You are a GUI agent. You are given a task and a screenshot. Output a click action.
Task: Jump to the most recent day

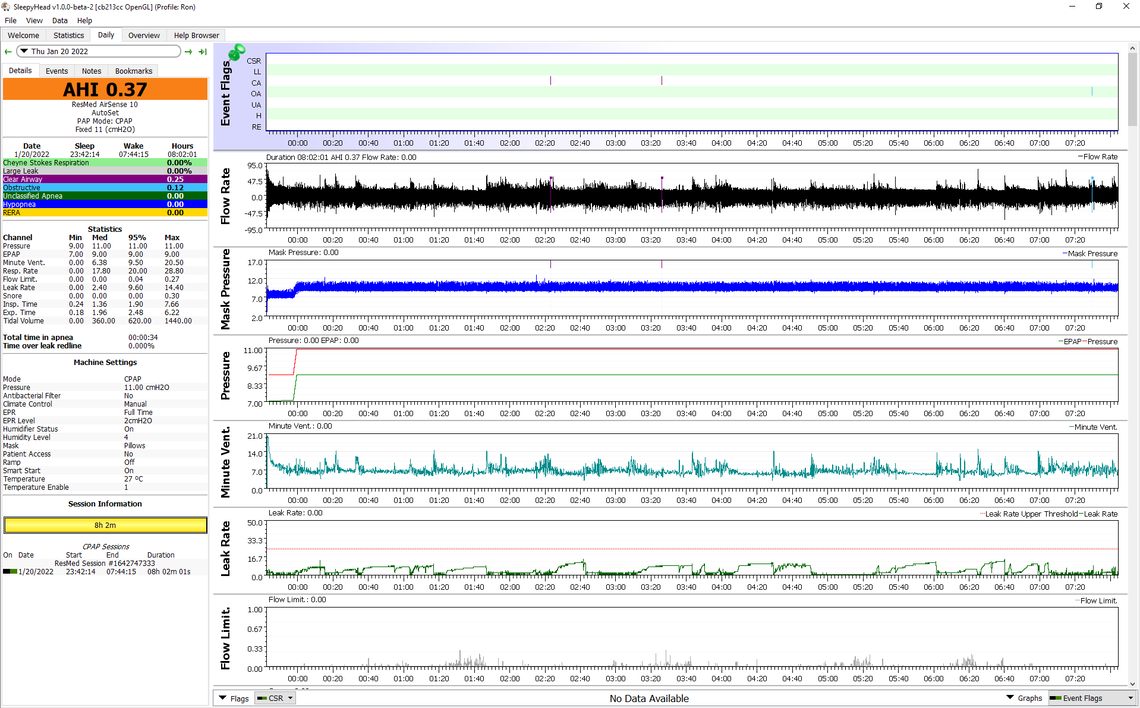click(202, 52)
